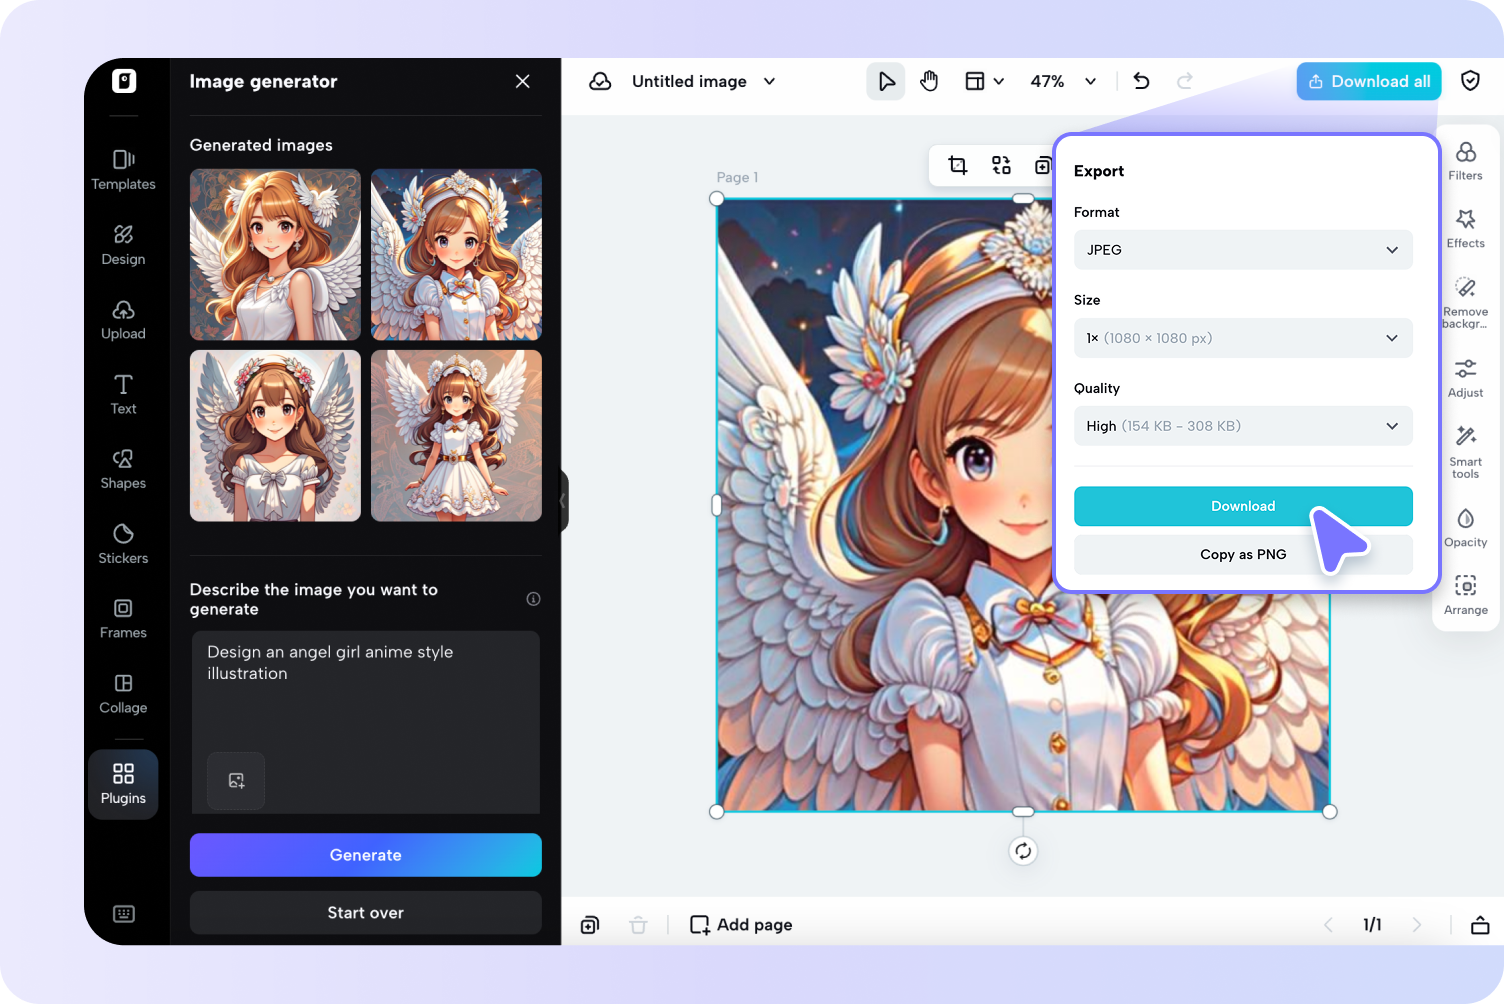Expand the Size 1x dropdown
Image resolution: width=1504 pixels, height=1004 pixels.
pyautogui.click(x=1243, y=338)
